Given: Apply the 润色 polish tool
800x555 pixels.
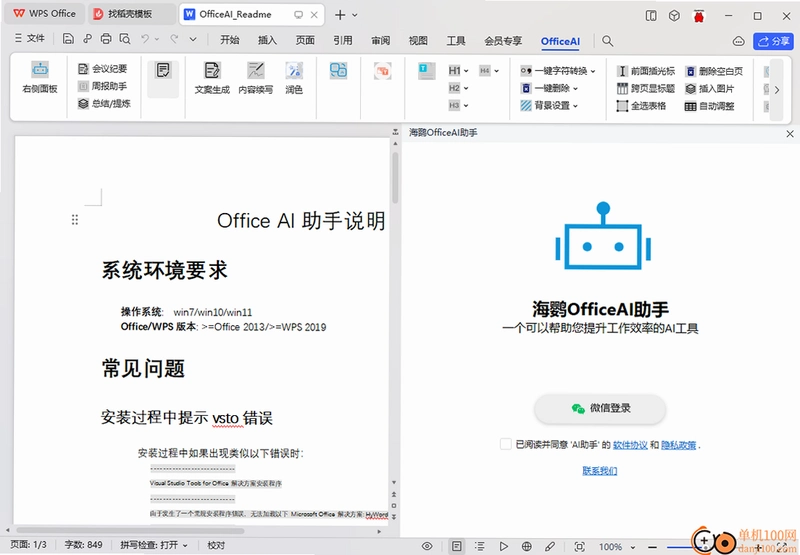Looking at the screenshot, I should 294,78.
